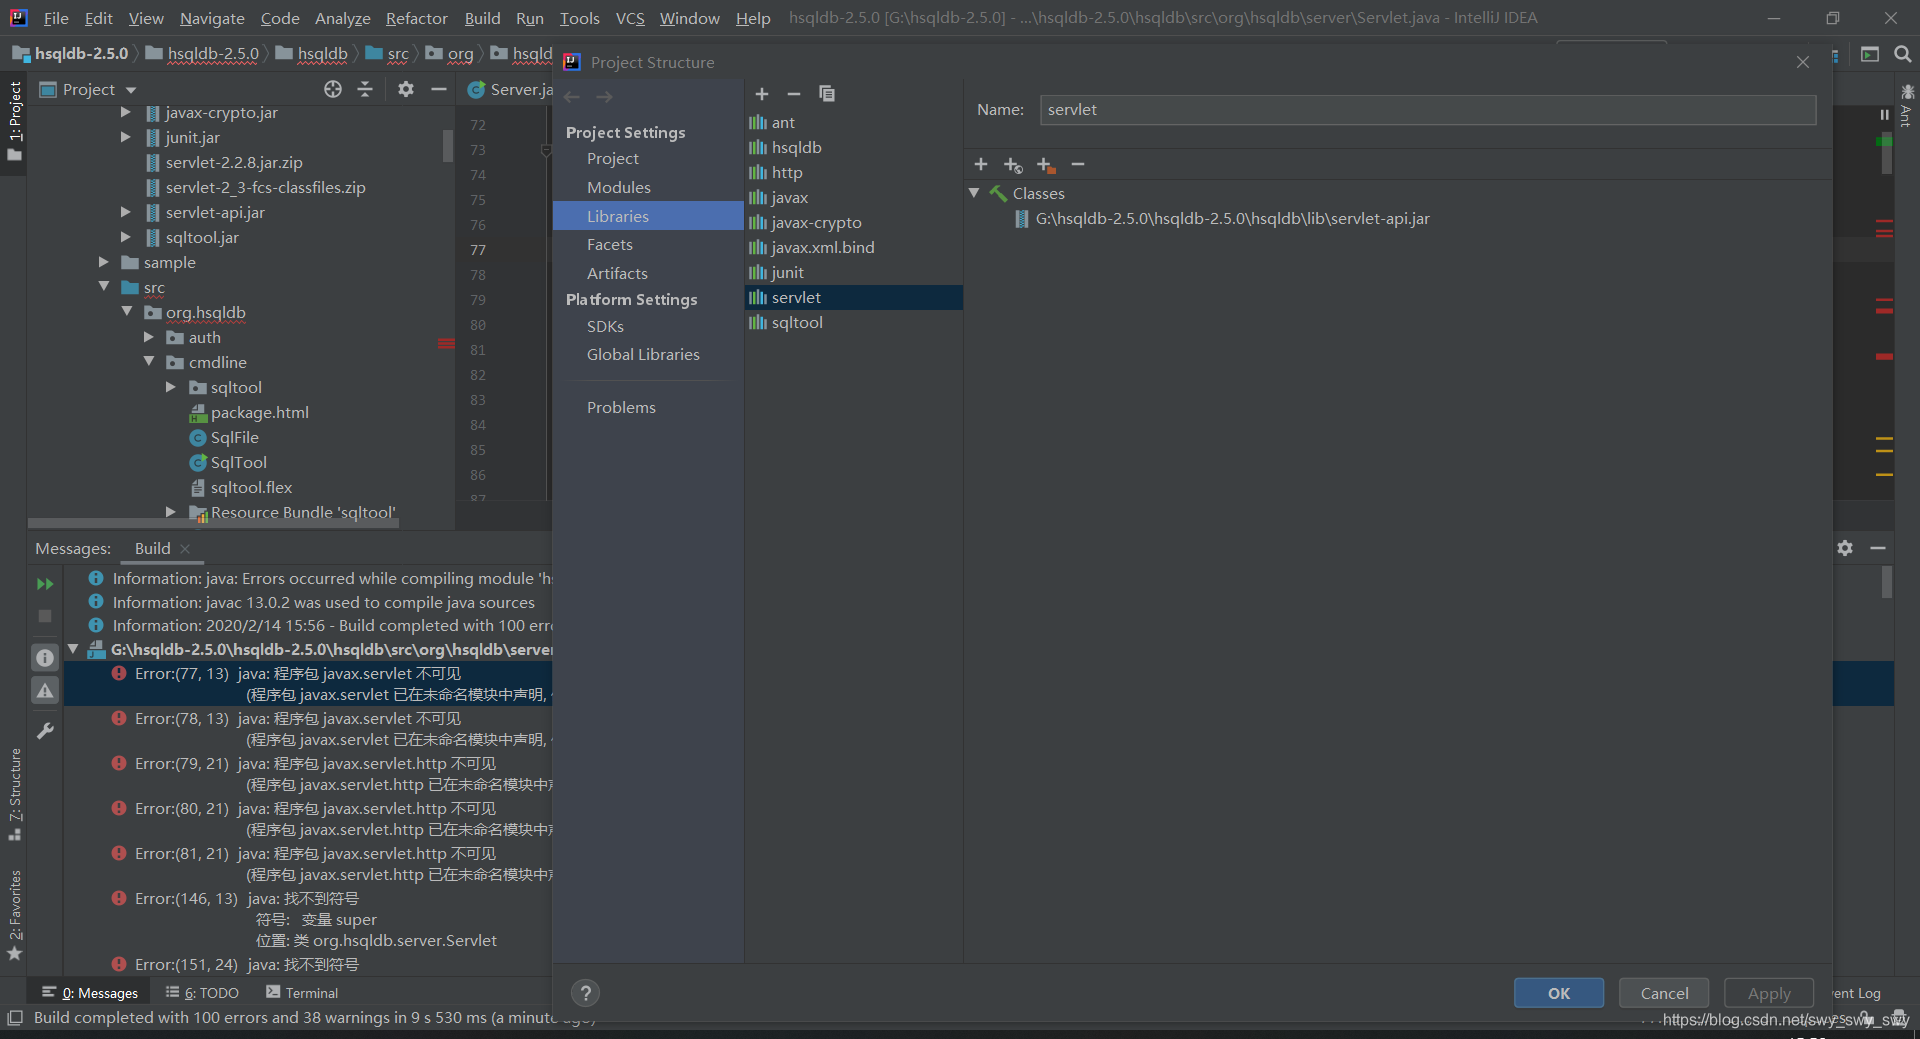Image resolution: width=1920 pixels, height=1039 pixels.
Task: Collapse all in Project tool window
Action: click(365, 89)
